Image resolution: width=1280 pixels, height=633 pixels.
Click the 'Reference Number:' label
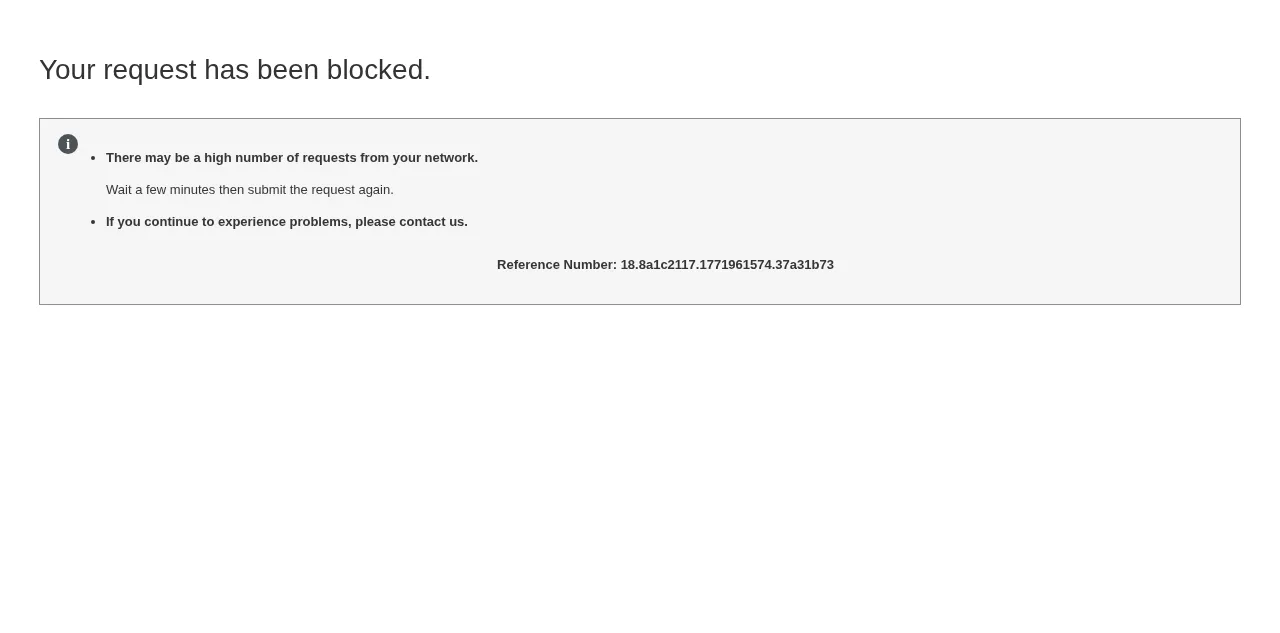click(x=557, y=265)
